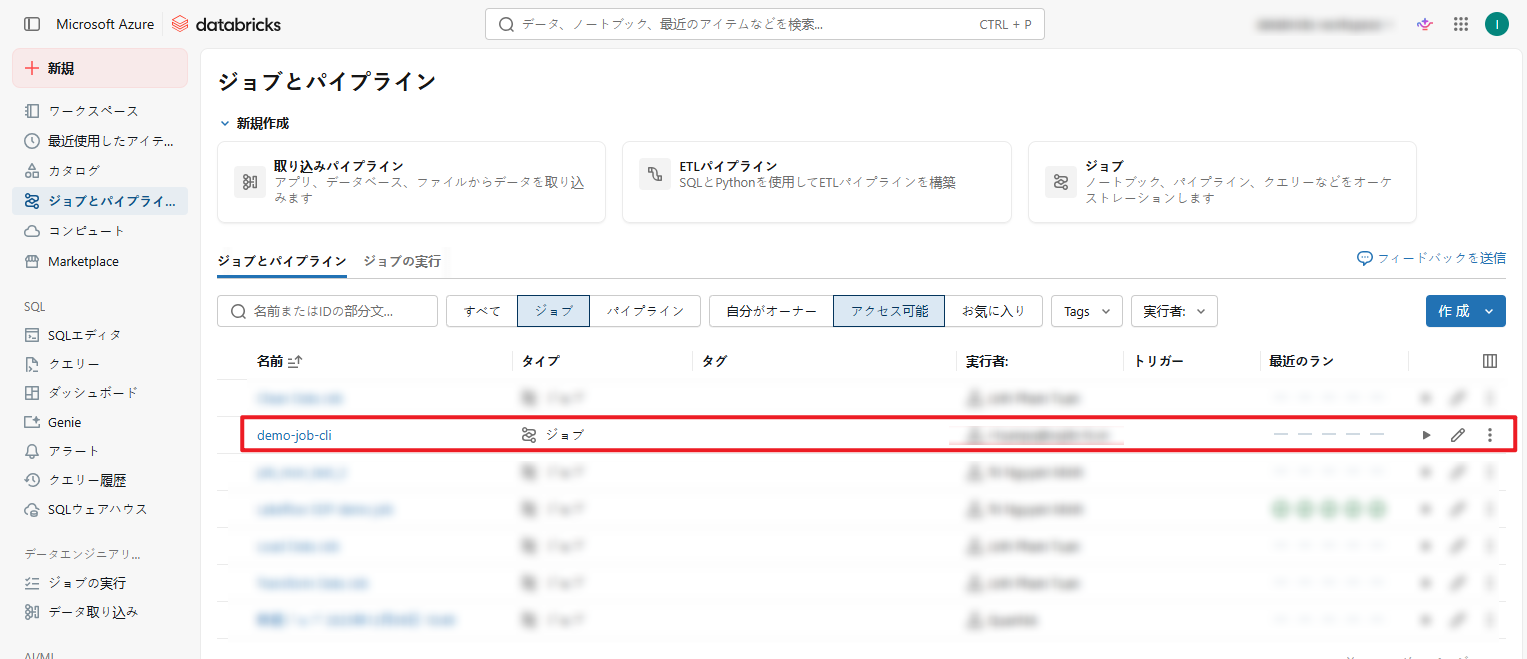1527x659 pixels.
Task: Open the apps grid icon in top bar
Action: pyautogui.click(x=1461, y=24)
